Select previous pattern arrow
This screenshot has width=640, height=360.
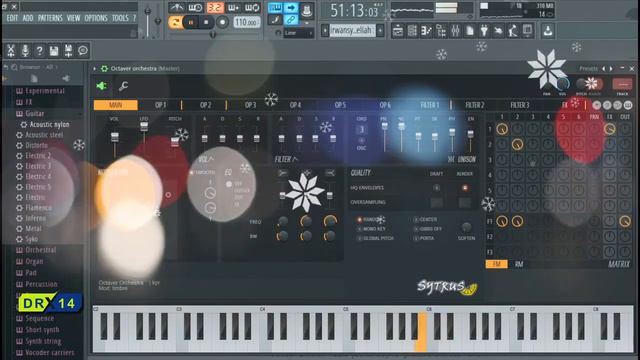(325, 30)
